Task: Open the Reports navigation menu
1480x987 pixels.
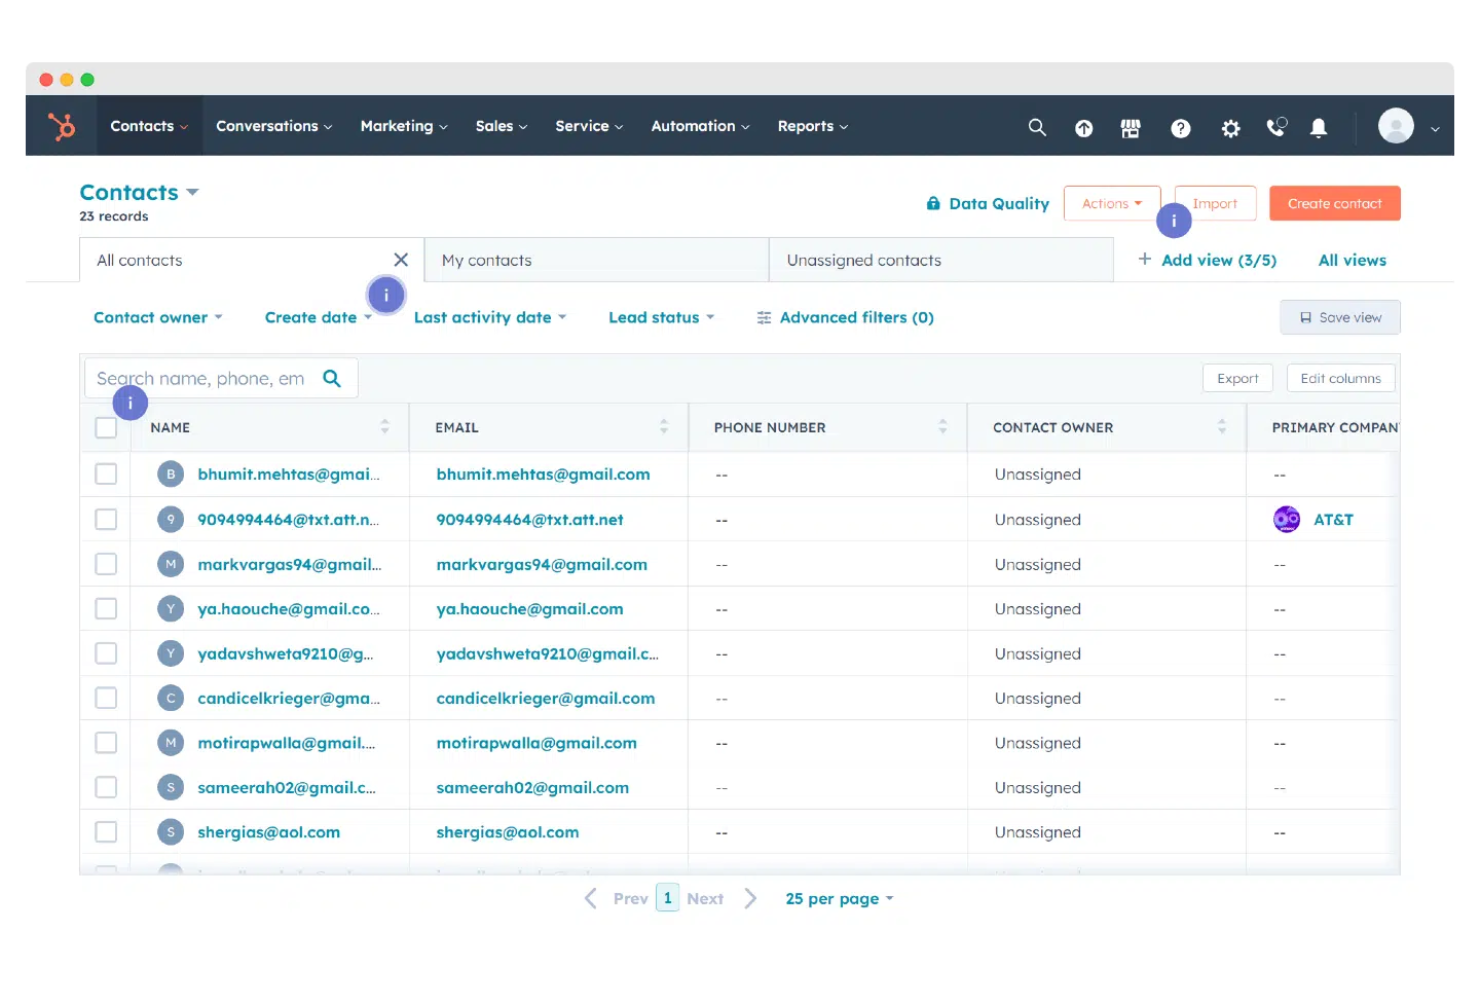Action: tap(812, 126)
